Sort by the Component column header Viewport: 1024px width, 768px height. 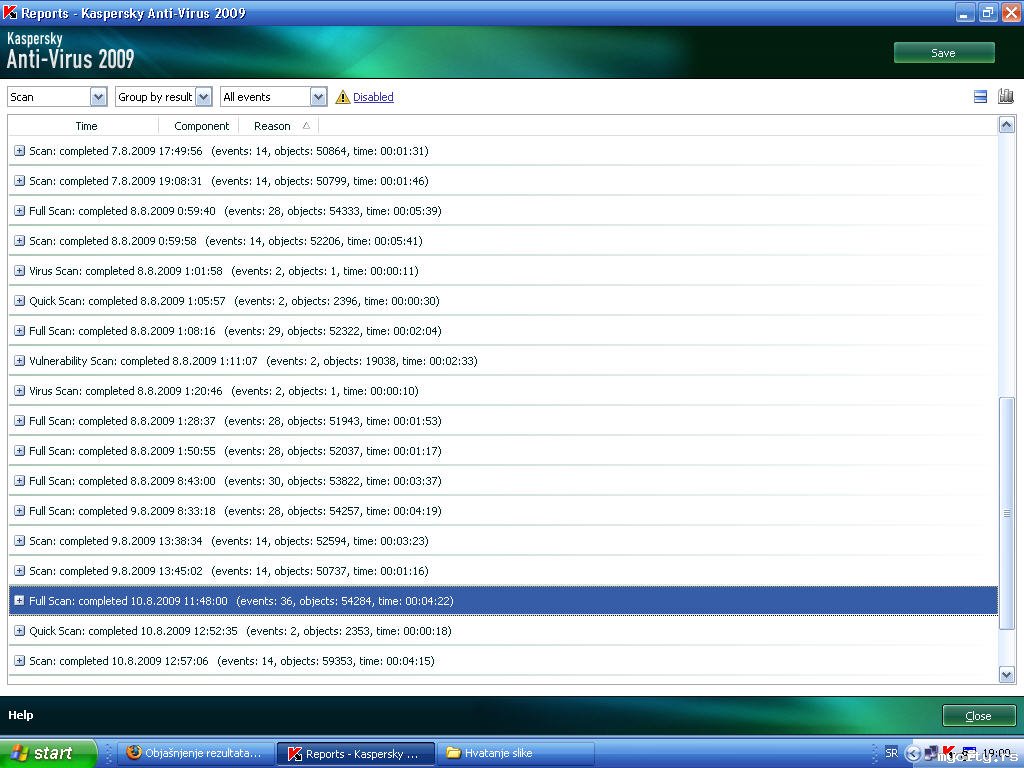point(201,126)
